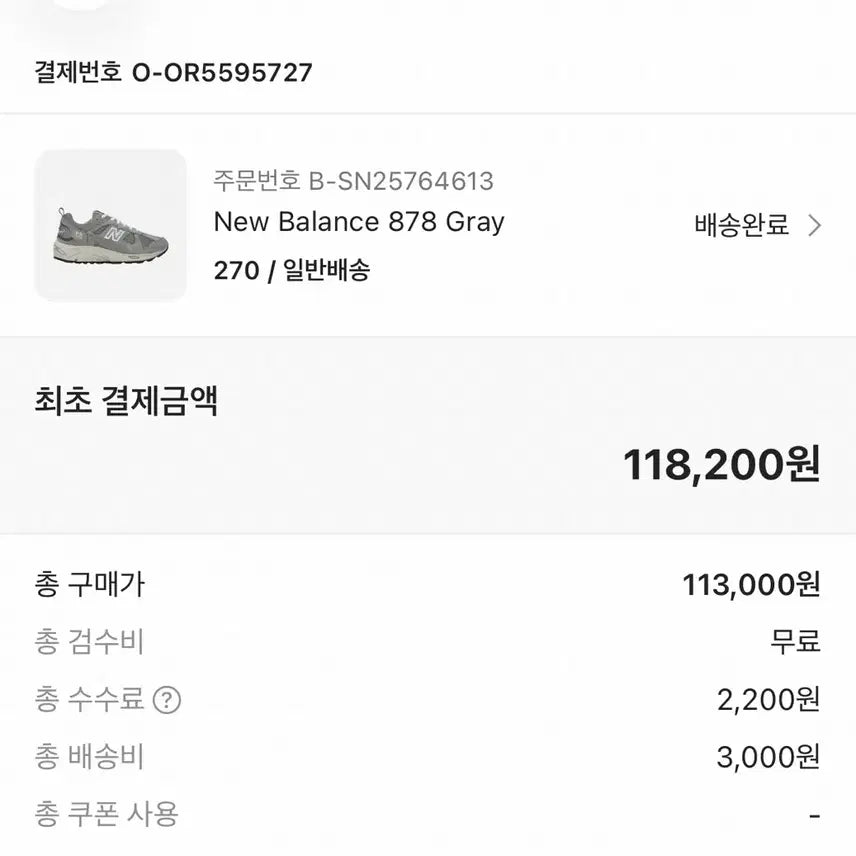Image resolution: width=856 pixels, height=856 pixels.
Task: Click the 무료 inspection fee value
Action: (795, 642)
